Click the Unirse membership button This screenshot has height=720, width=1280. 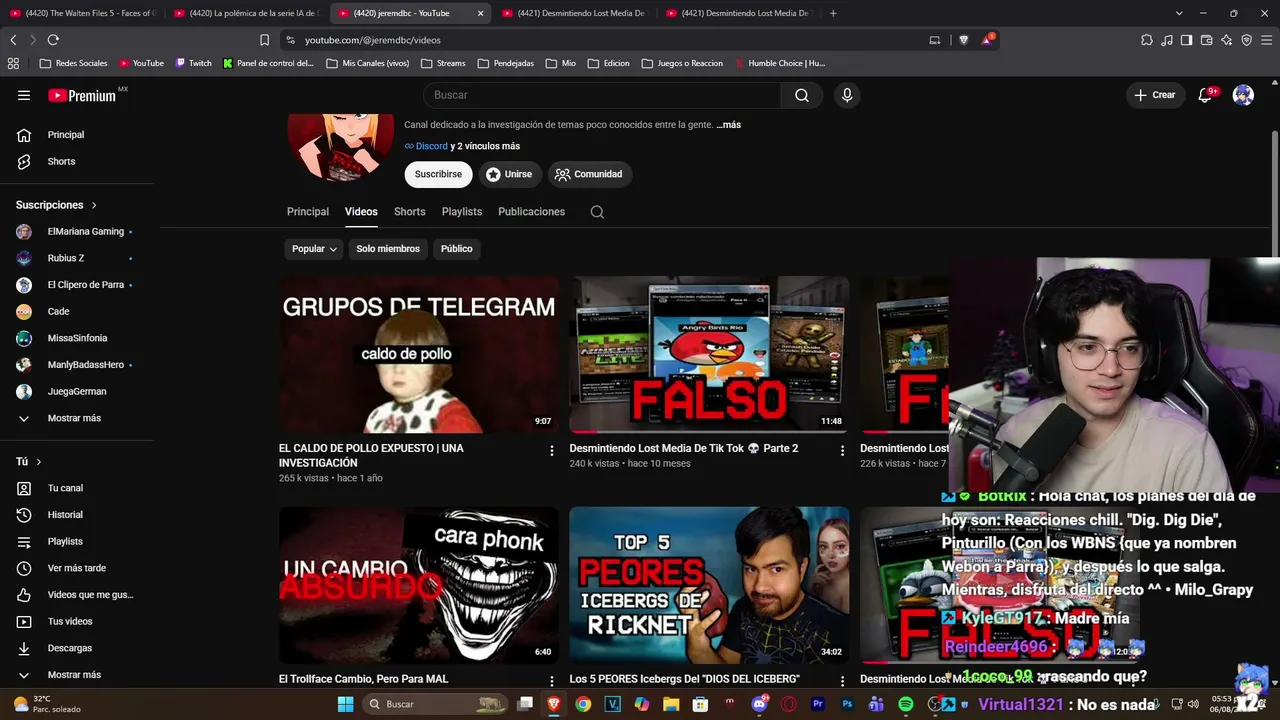[x=509, y=174]
